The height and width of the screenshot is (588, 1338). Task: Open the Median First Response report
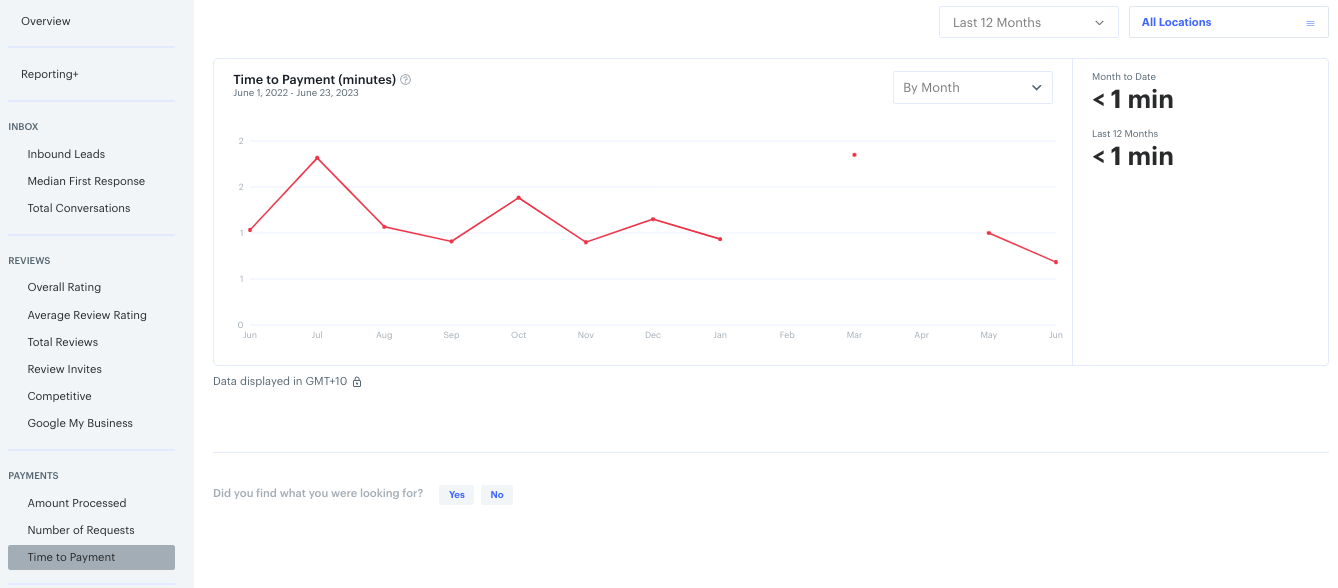click(86, 180)
